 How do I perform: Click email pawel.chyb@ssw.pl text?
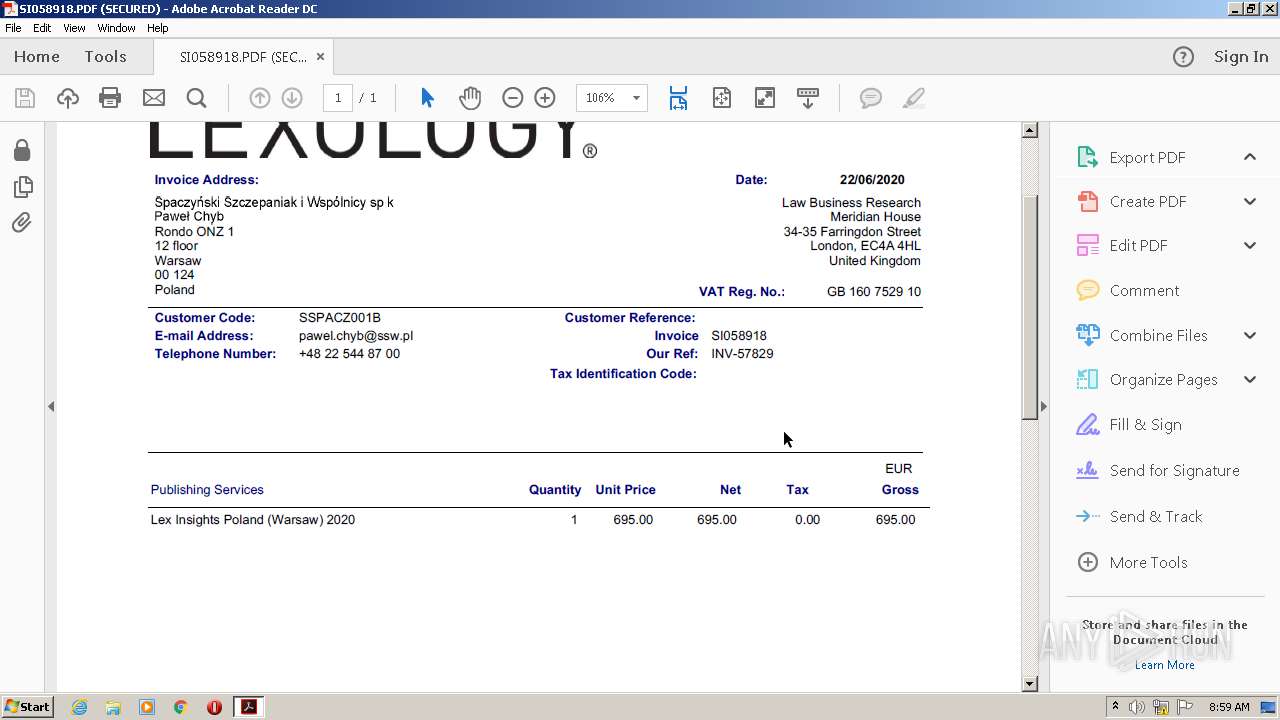(x=356, y=336)
